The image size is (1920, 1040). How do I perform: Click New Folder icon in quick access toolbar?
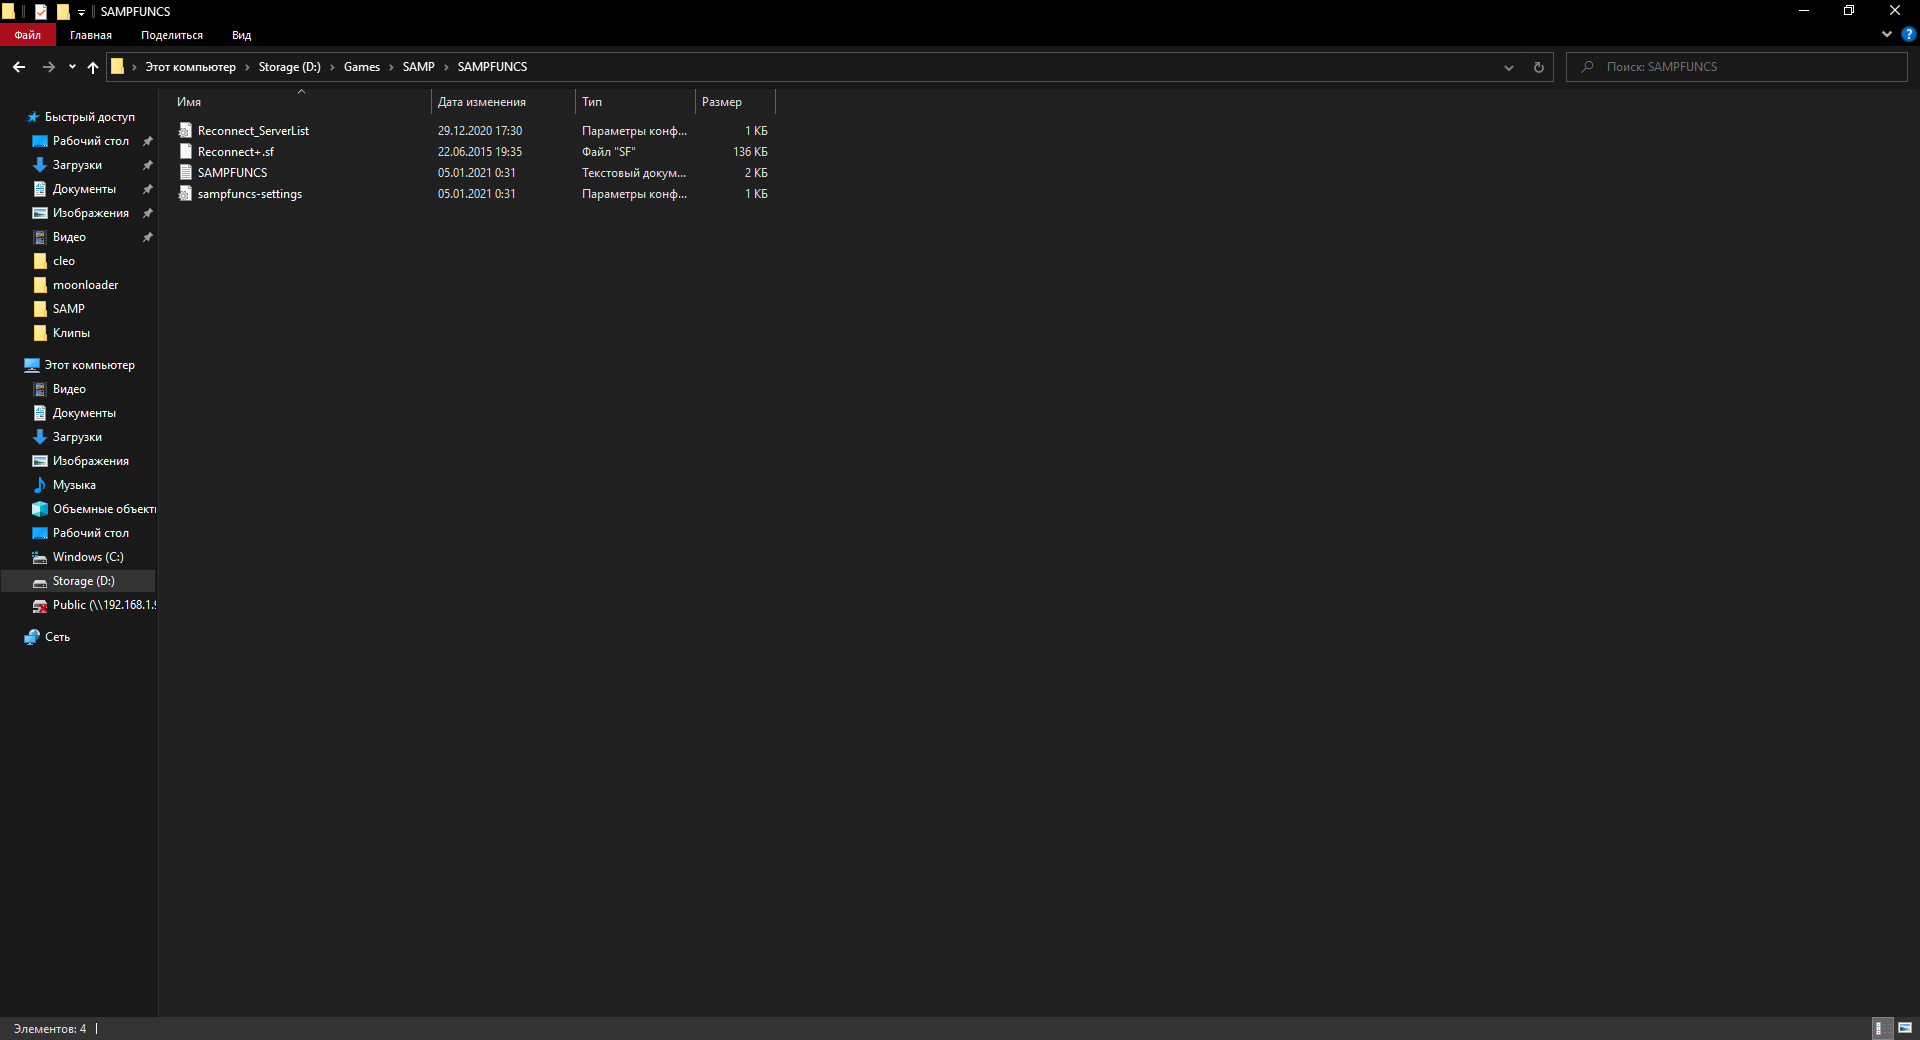click(63, 12)
